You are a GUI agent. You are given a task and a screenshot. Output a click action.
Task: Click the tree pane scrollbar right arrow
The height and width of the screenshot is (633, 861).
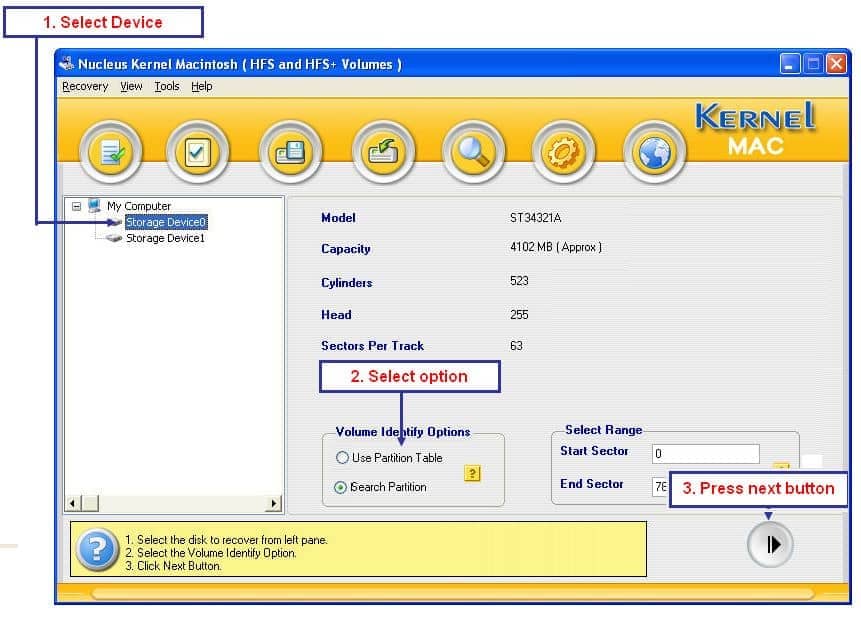click(x=273, y=503)
